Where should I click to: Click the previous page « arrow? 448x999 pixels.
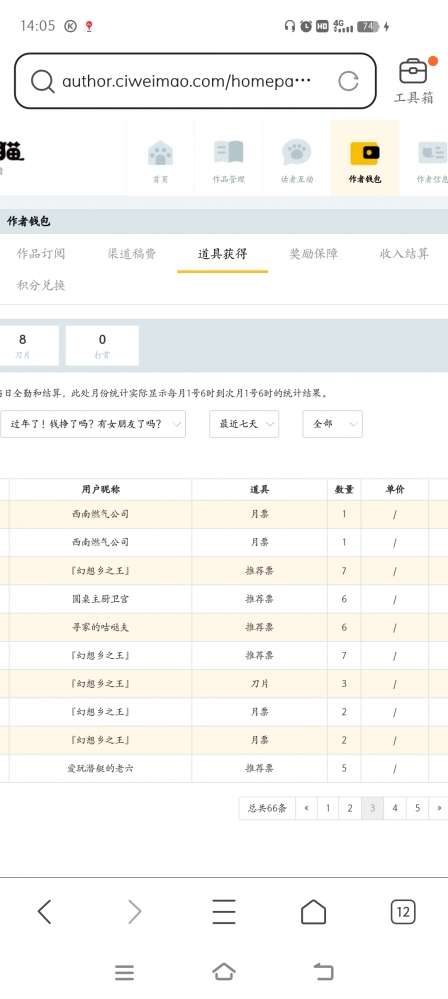[x=307, y=808]
